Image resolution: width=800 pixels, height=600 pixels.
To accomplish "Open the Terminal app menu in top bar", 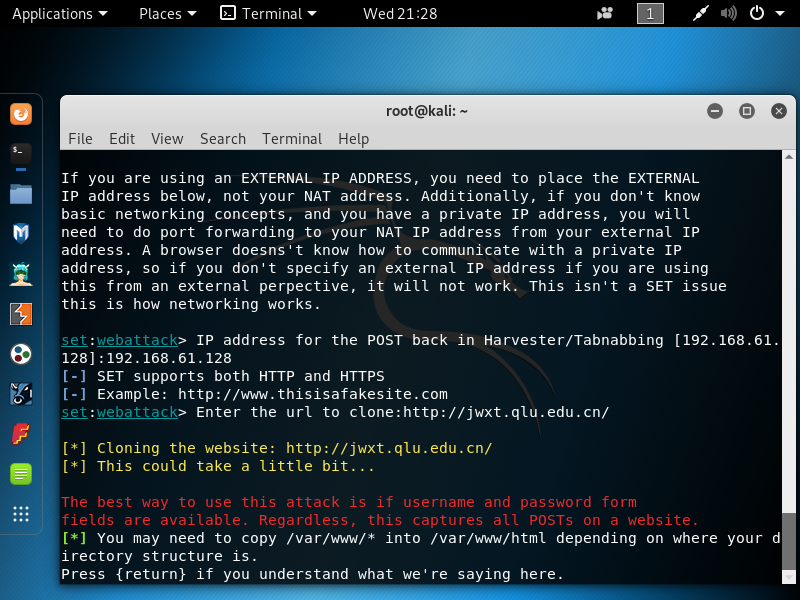I will pos(268,14).
